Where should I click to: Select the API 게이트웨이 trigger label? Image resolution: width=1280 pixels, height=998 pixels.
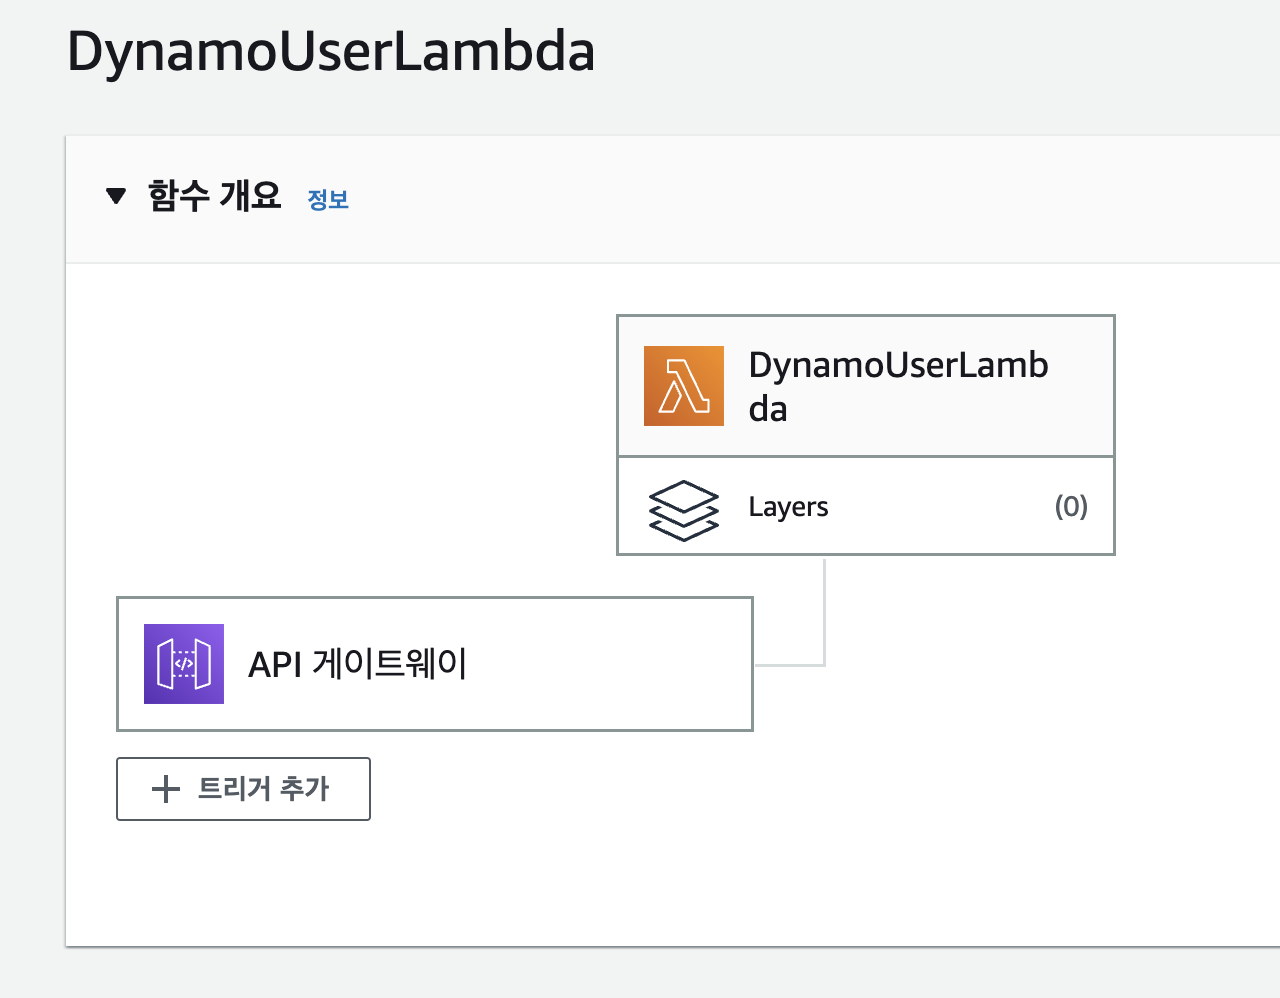358,664
